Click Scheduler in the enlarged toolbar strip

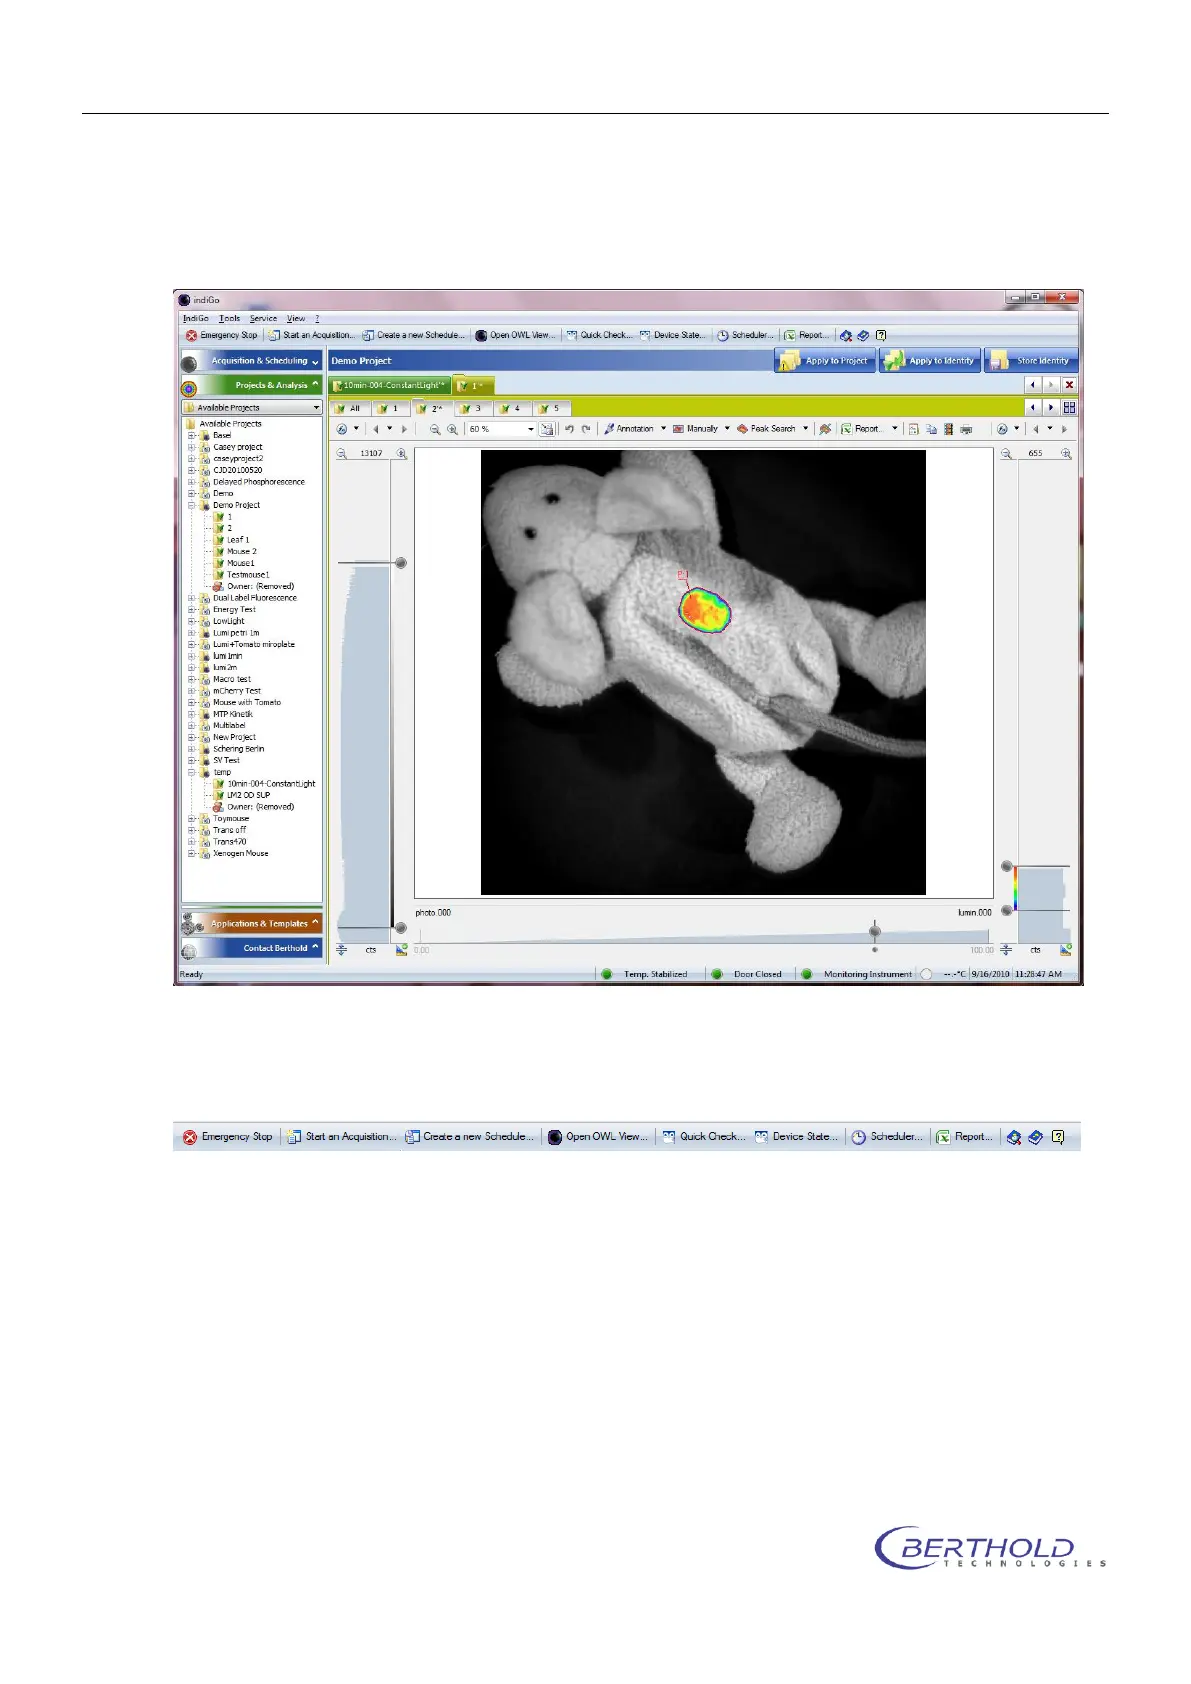(888, 1137)
